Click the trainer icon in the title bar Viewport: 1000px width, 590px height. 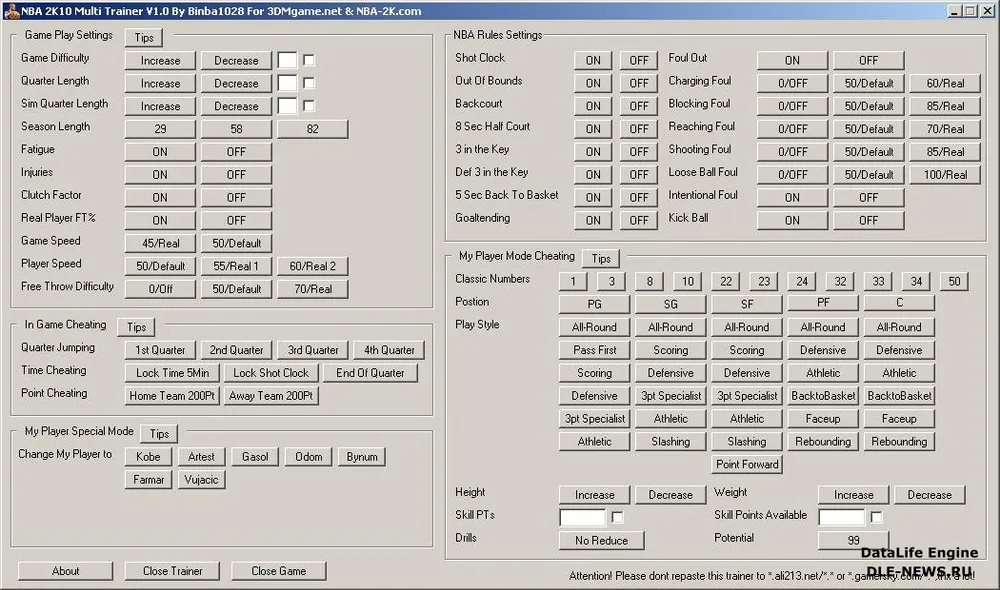click(9, 10)
